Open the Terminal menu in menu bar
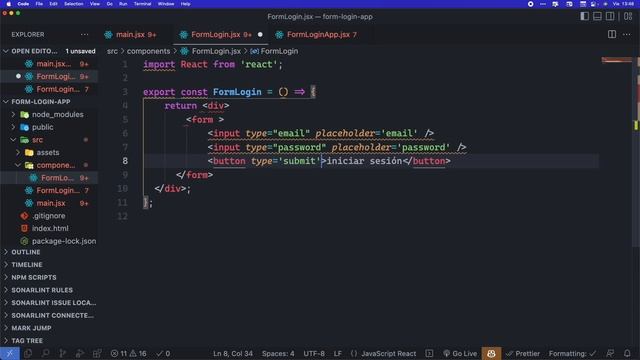 coord(142,4)
